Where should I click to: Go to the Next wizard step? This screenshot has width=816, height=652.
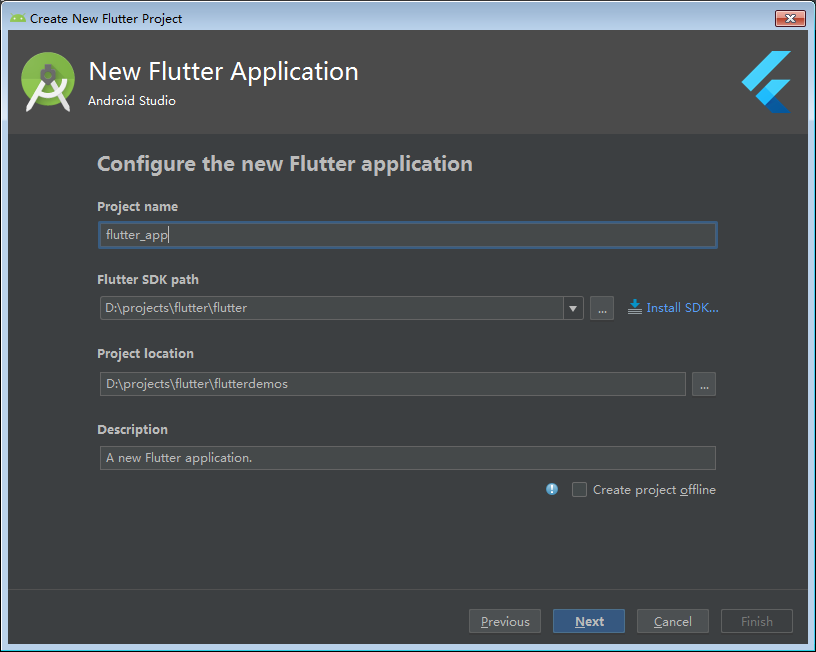[589, 621]
